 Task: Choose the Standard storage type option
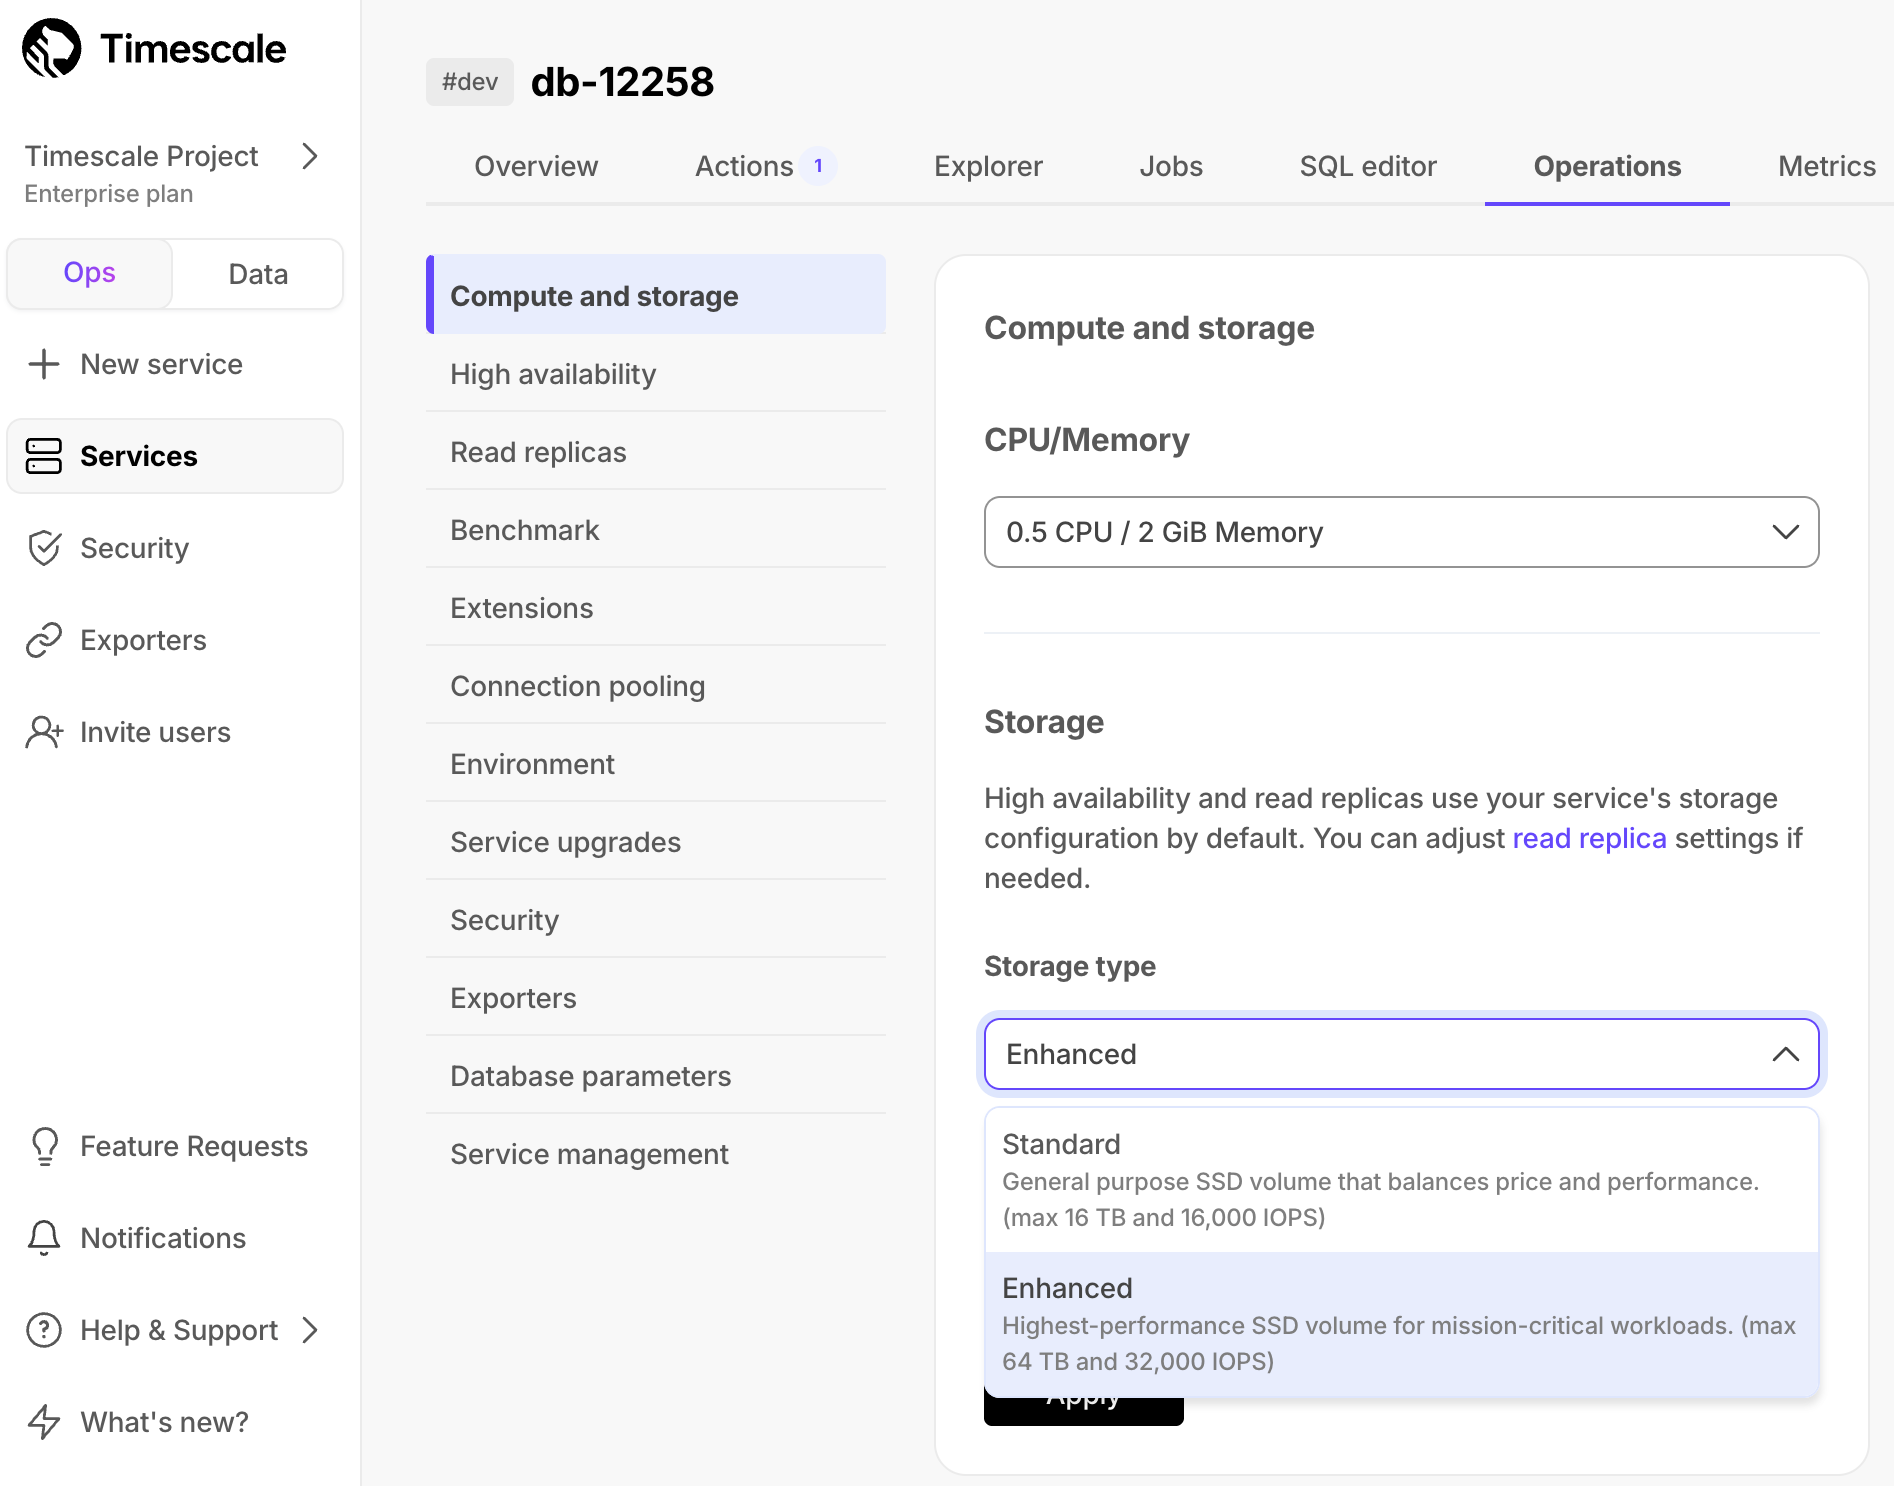click(1401, 1180)
